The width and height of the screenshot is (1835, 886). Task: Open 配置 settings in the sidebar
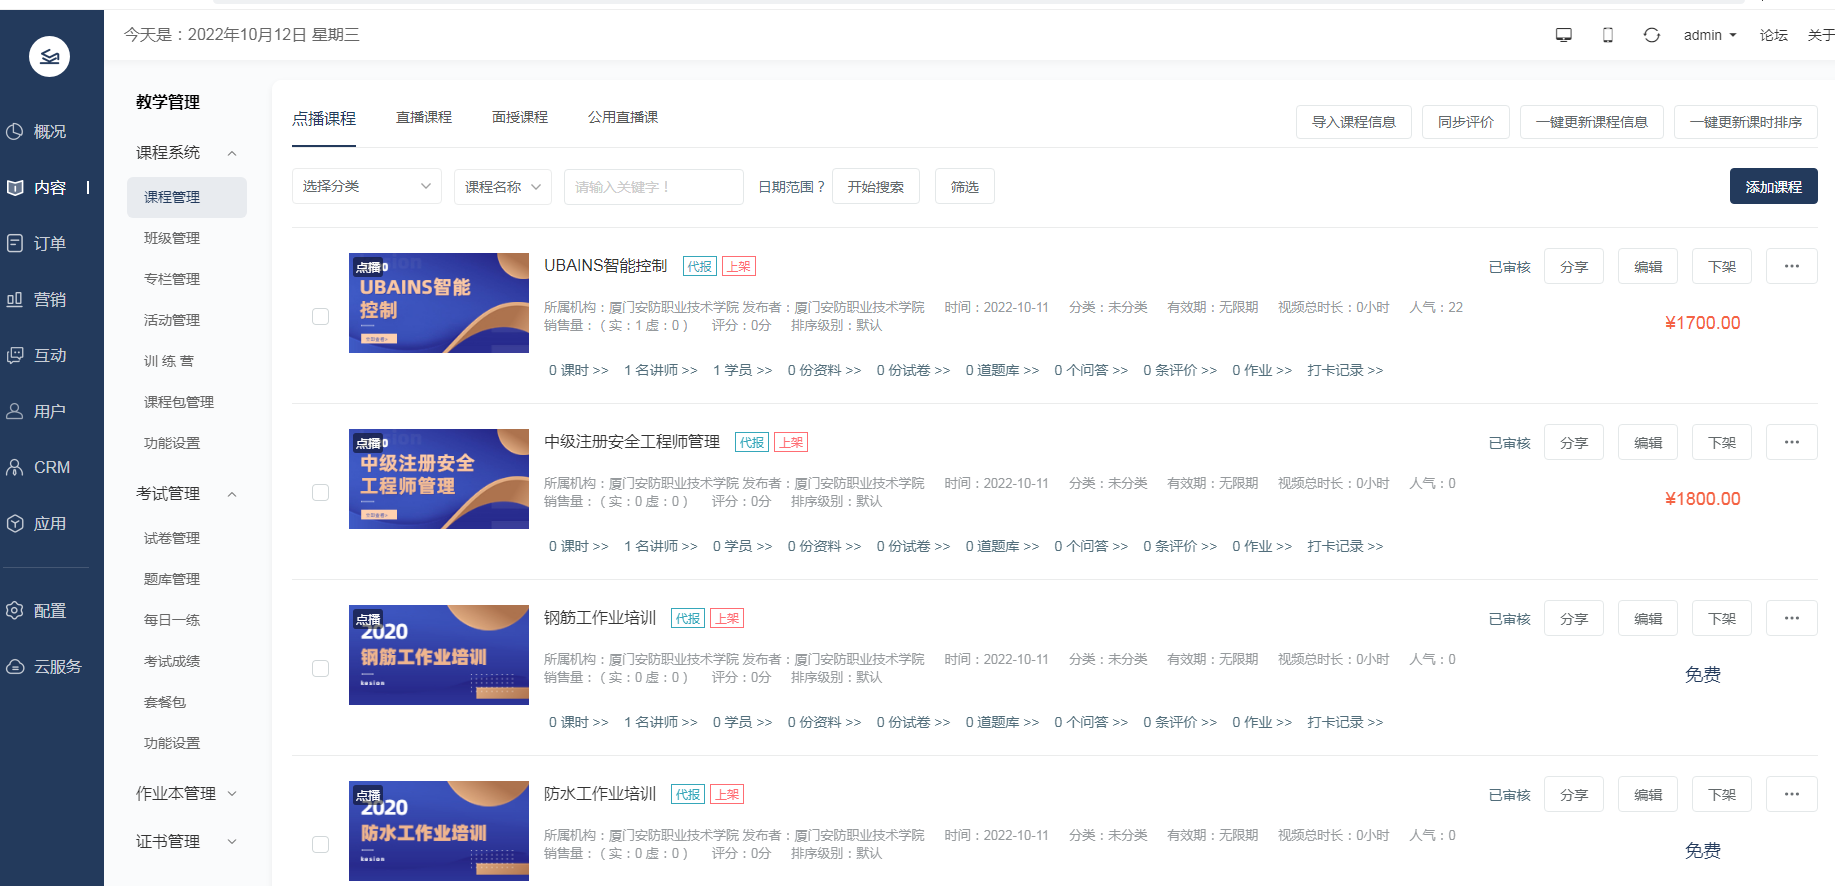(49, 611)
